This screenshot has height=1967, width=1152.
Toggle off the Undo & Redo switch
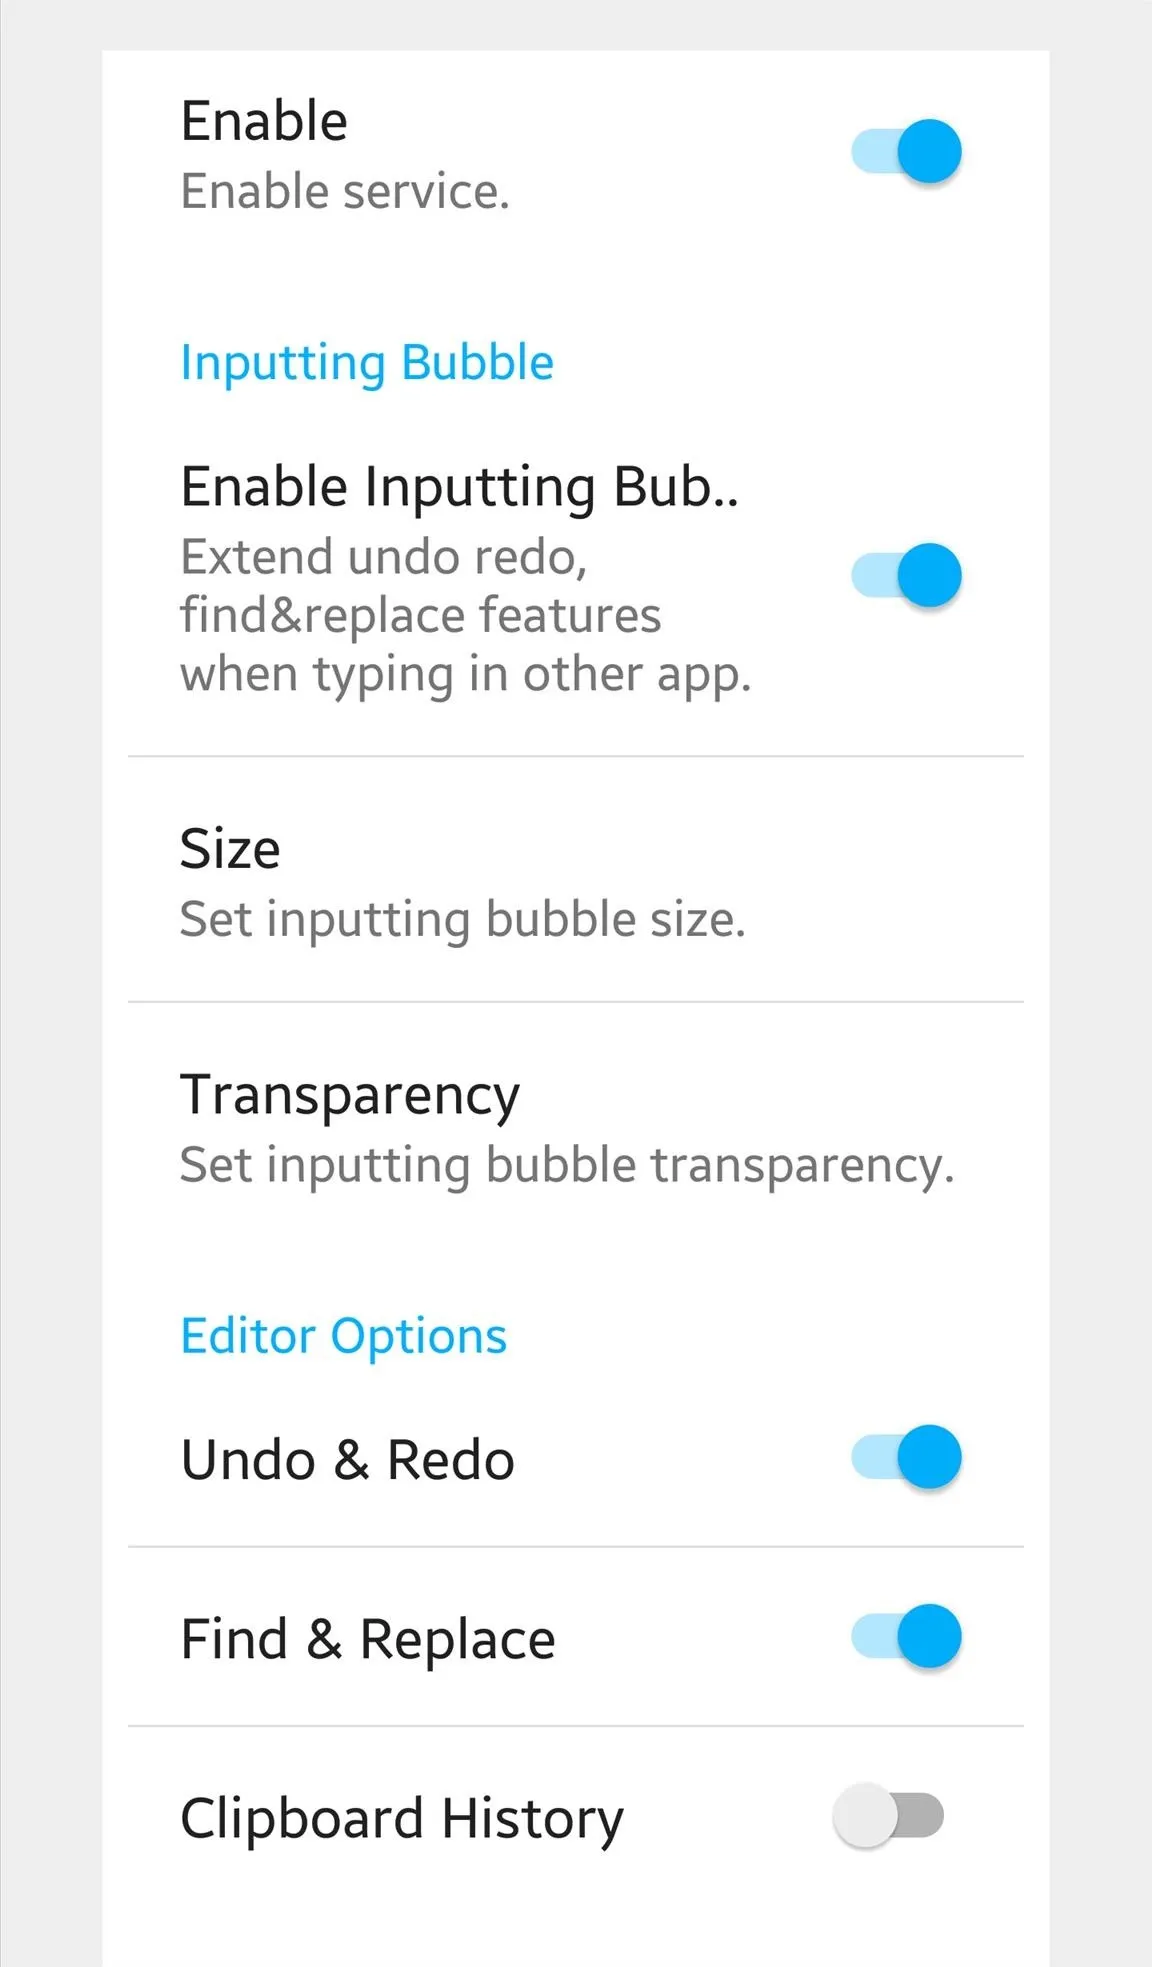906,1457
